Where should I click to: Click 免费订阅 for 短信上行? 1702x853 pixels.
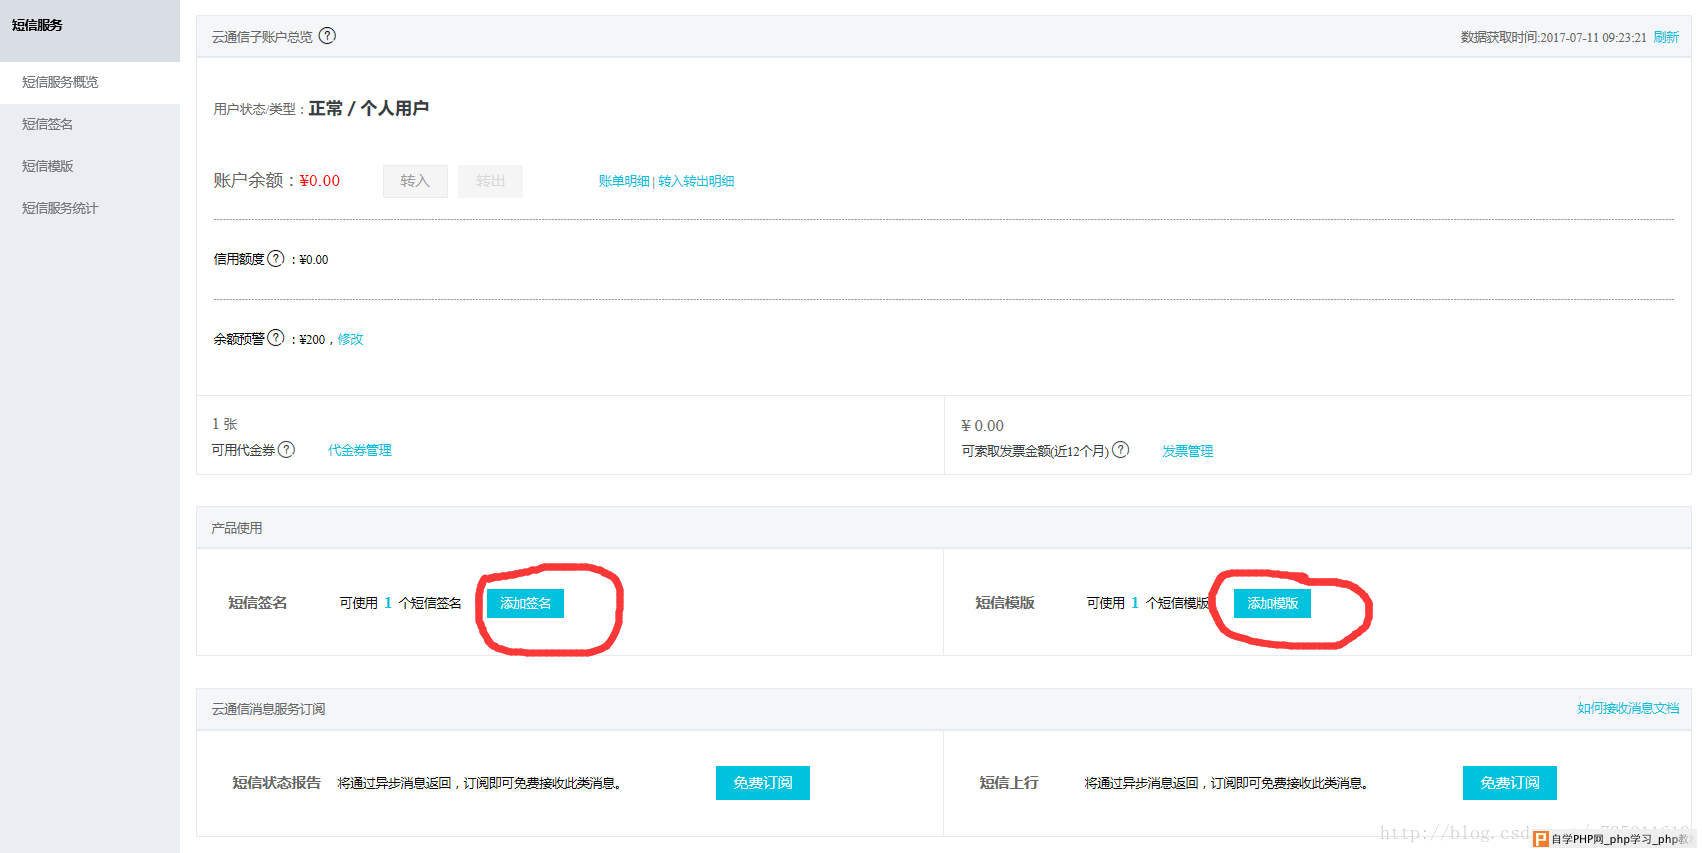1510,783
